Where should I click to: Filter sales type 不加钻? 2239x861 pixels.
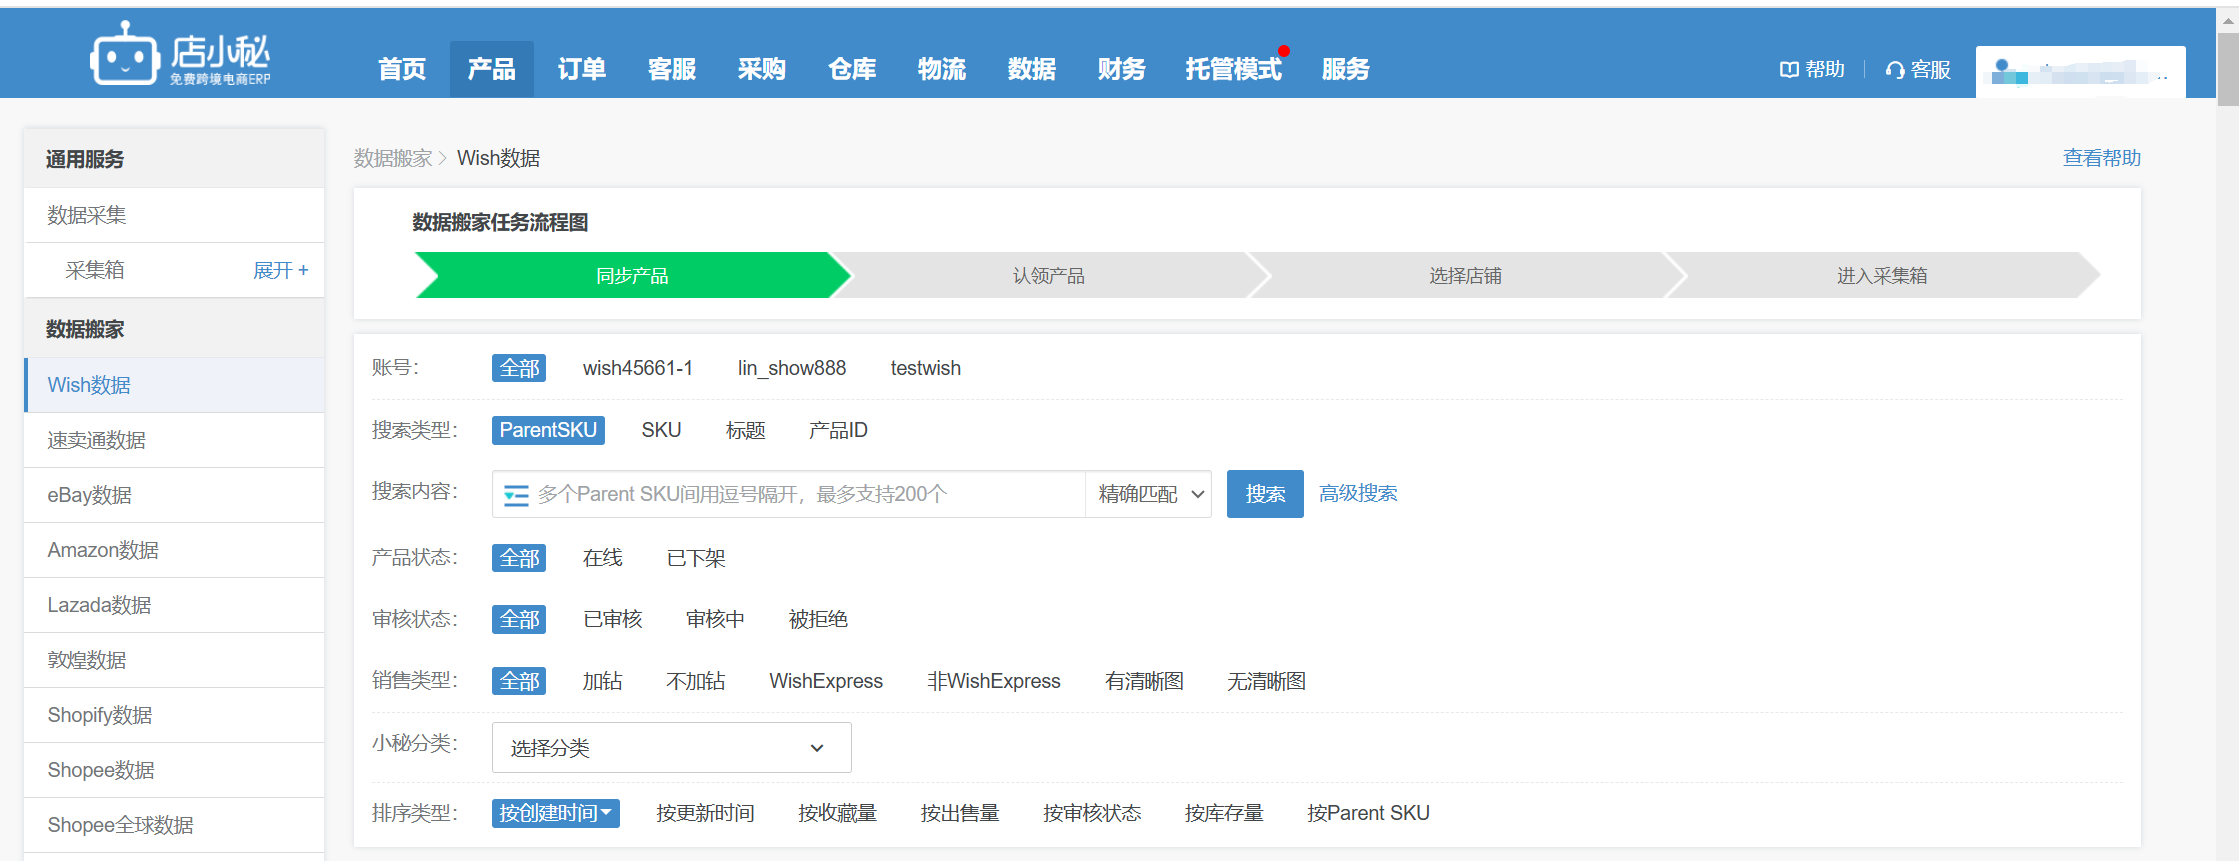pos(696,681)
